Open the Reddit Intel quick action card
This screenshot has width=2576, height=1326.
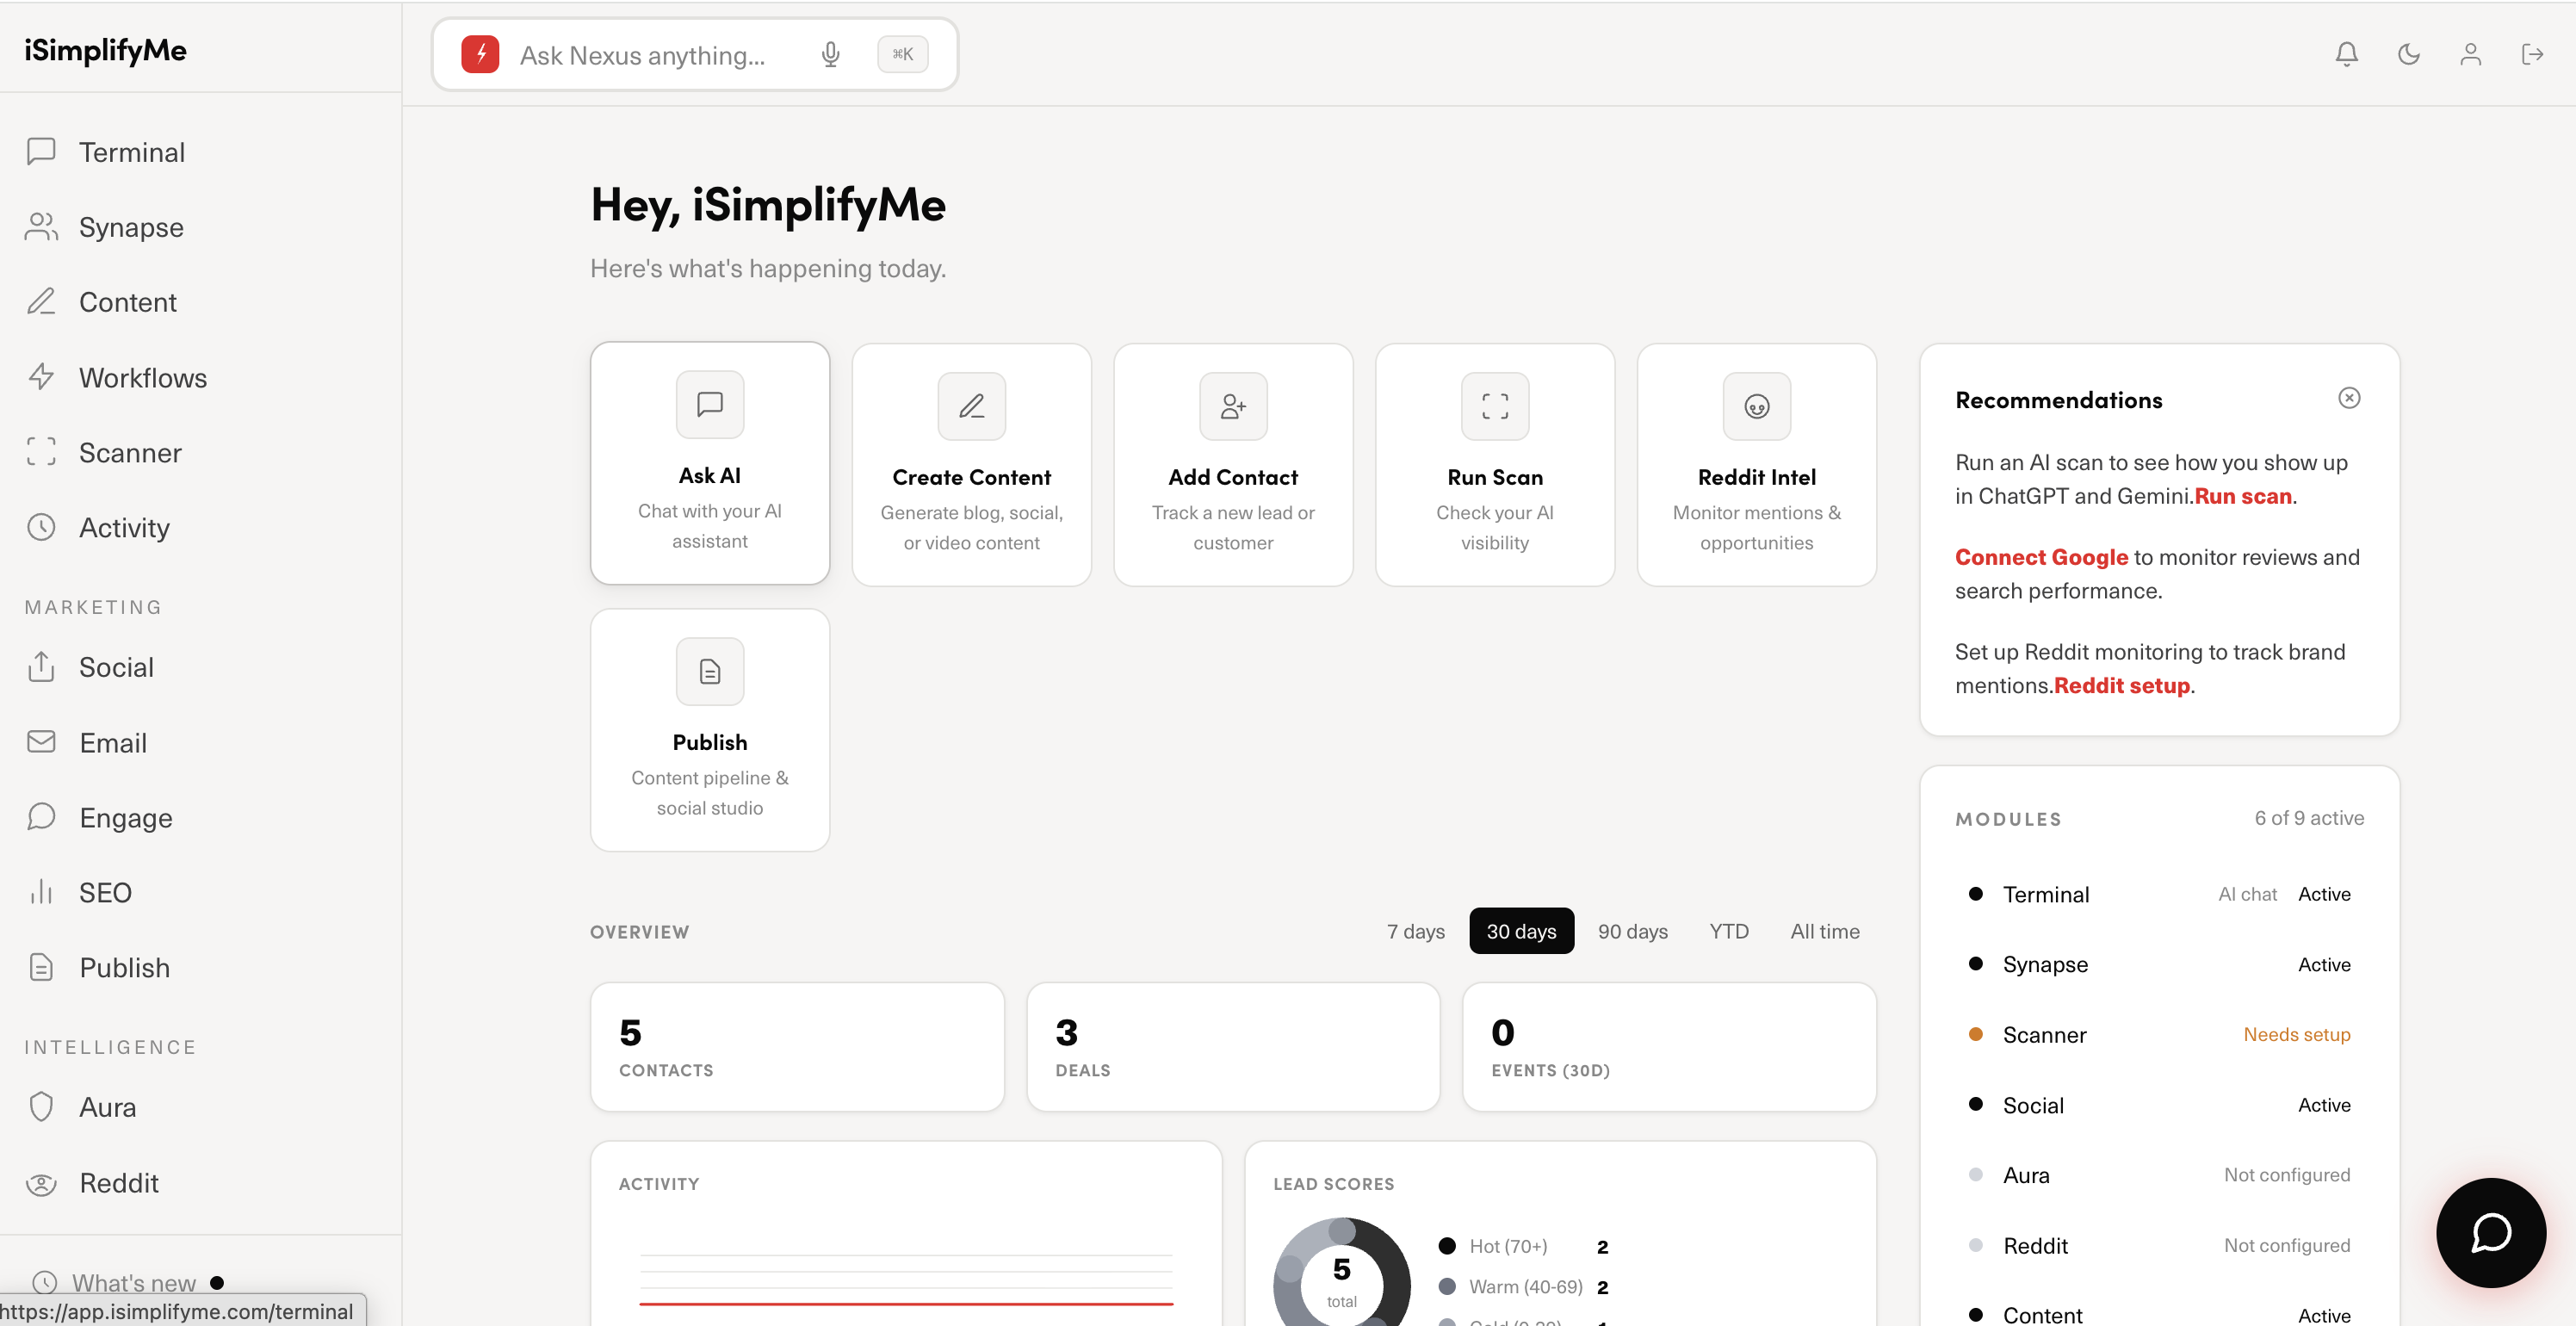[1756, 465]
